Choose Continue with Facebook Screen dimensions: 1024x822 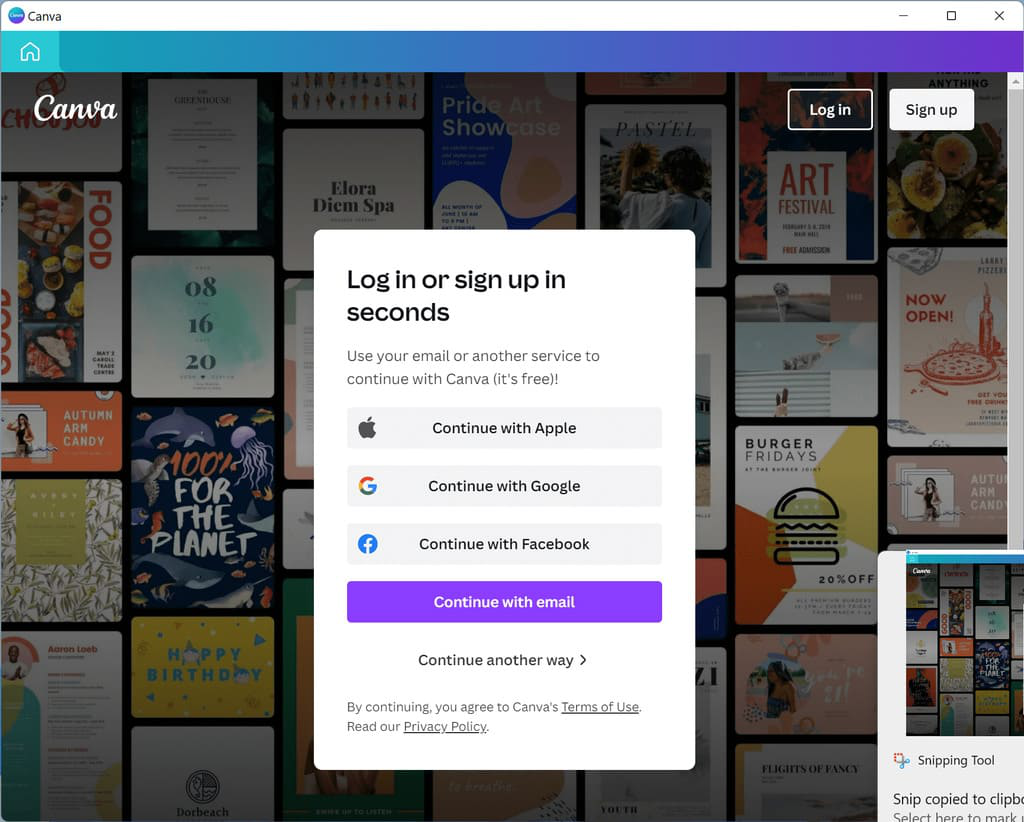pos(504,544)
